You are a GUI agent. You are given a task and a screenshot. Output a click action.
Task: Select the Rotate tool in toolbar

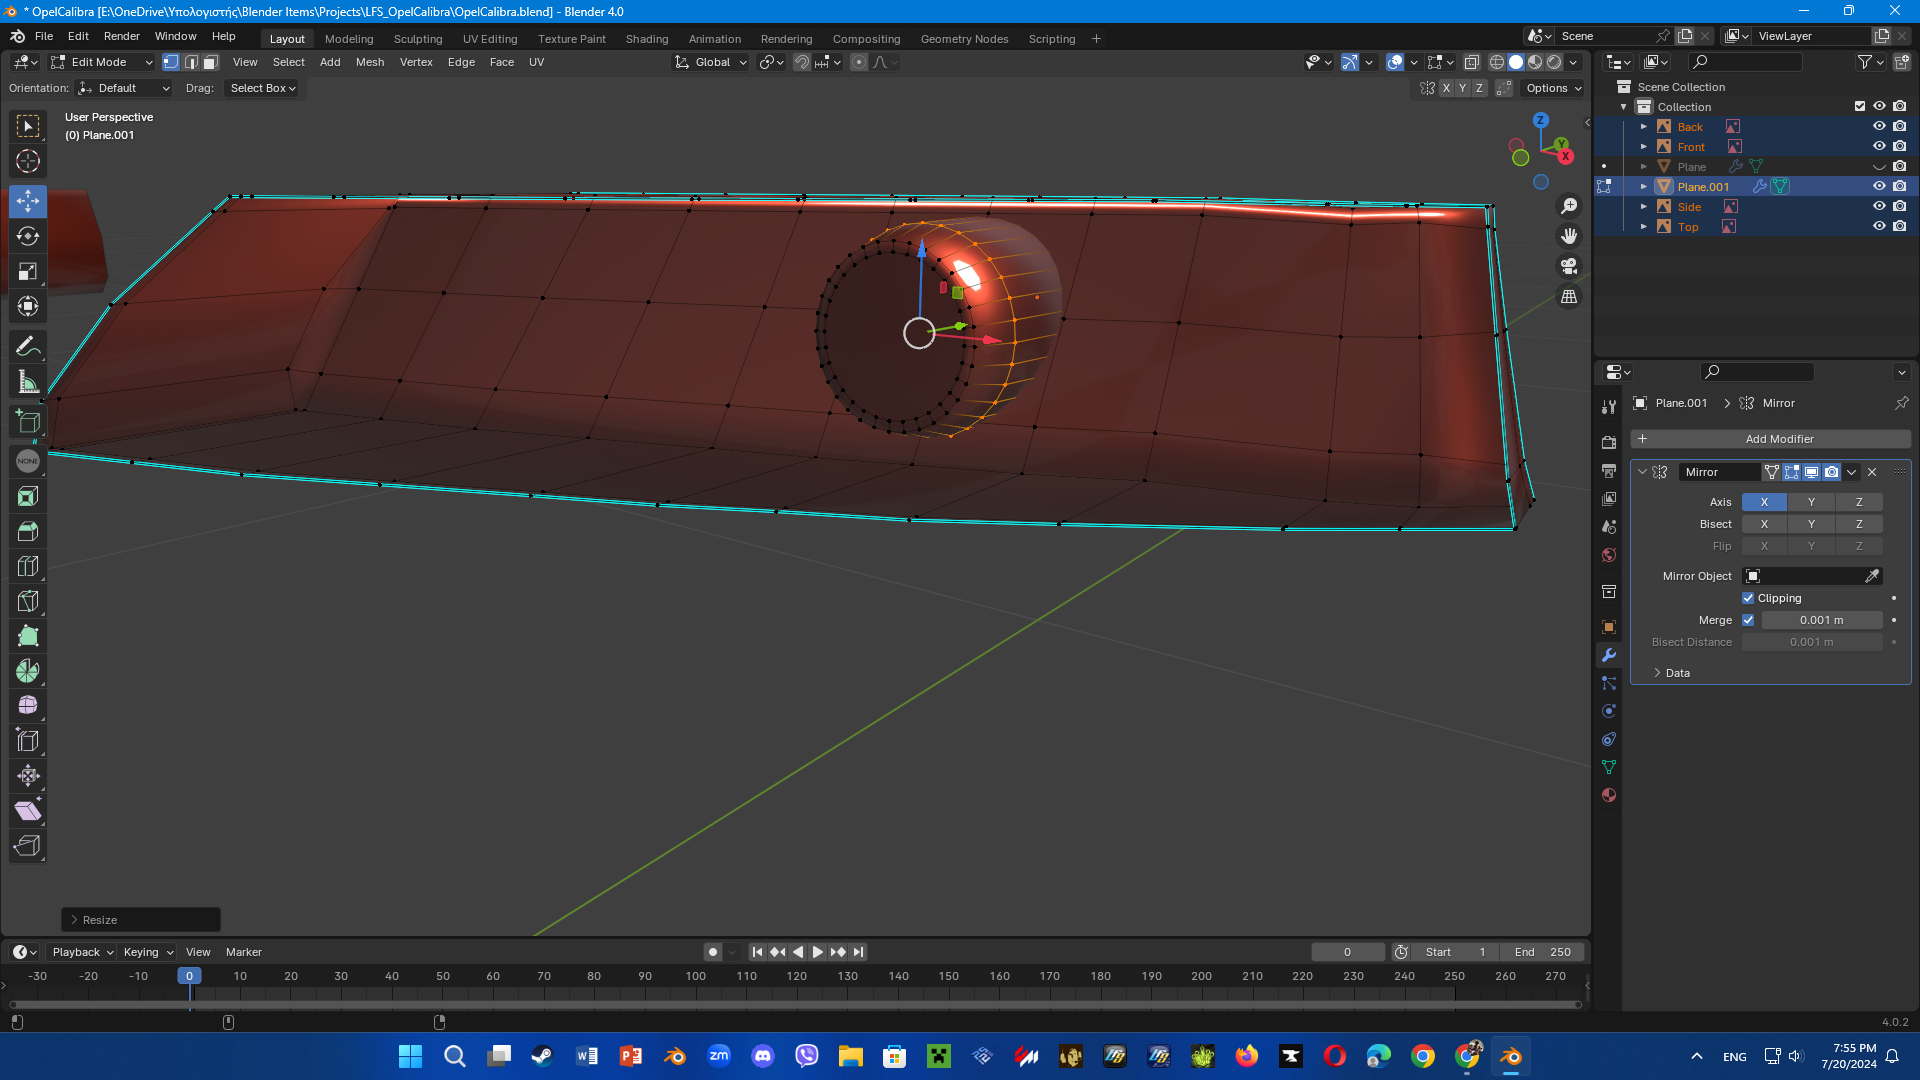coord(28,236)
